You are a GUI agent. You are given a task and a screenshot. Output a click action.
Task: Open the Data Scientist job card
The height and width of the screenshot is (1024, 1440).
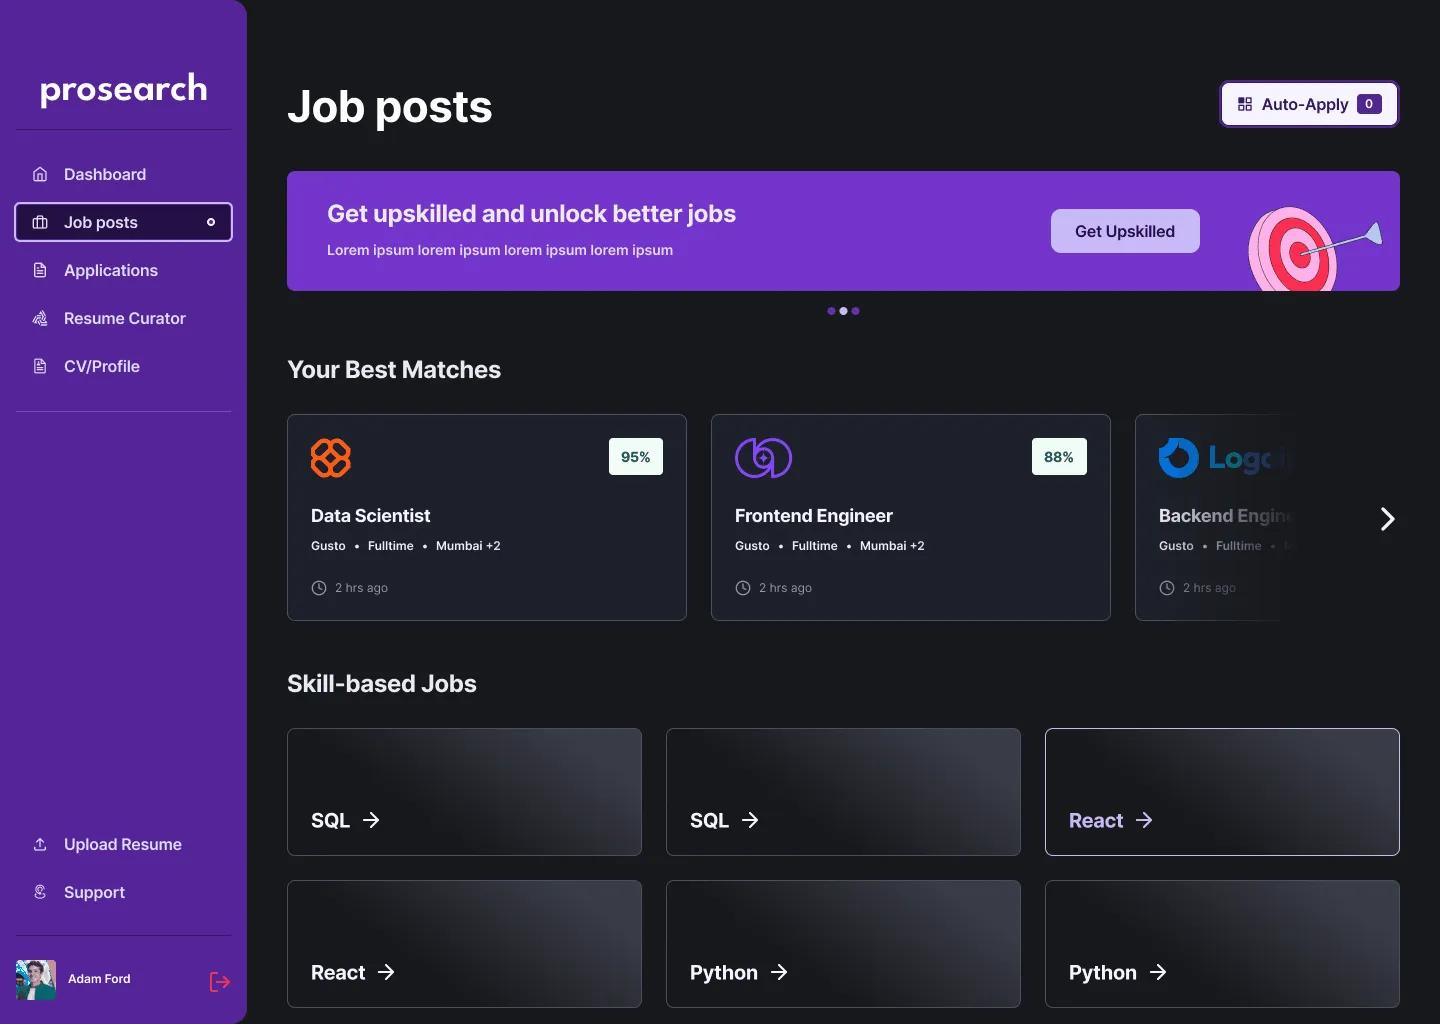tap(487, 517)
